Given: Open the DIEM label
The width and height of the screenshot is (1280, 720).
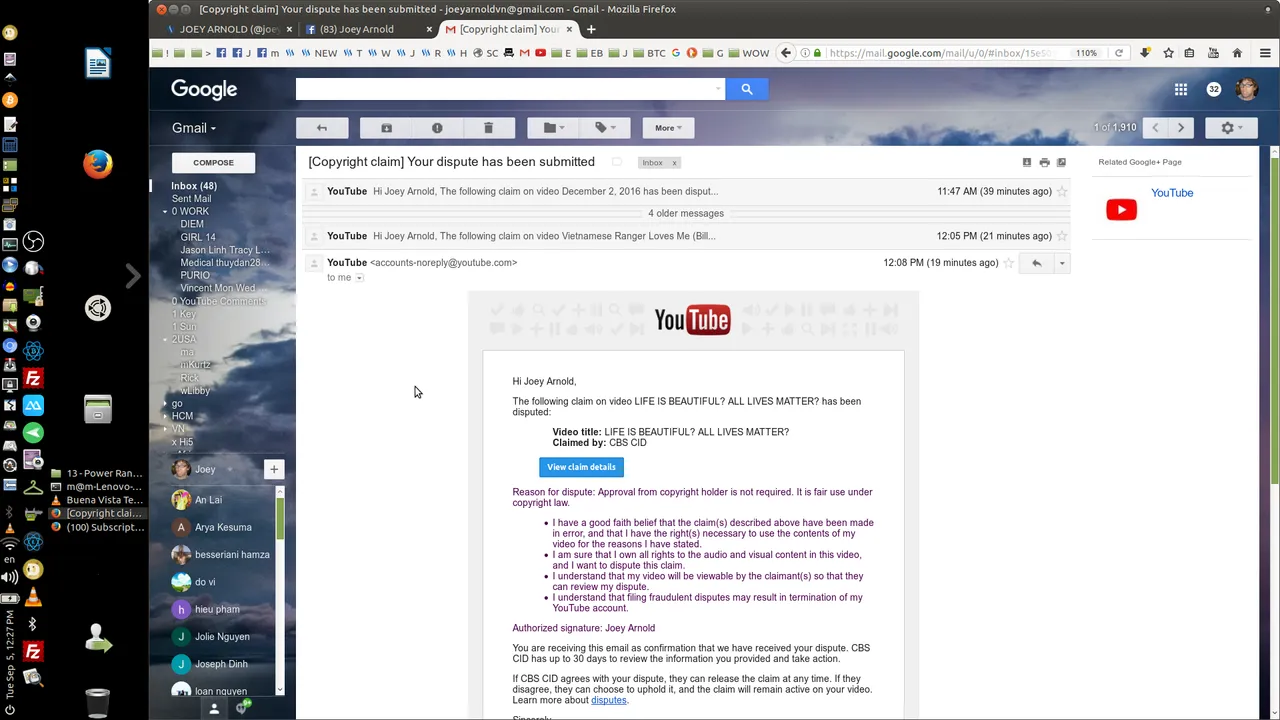Looking at the screenshot, I should click(x=192, y=224).
